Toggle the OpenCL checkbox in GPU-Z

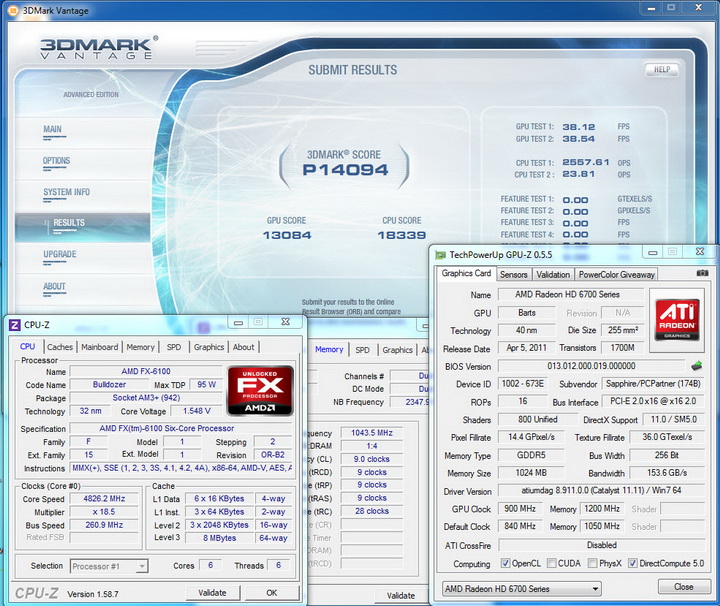(505, 563)
